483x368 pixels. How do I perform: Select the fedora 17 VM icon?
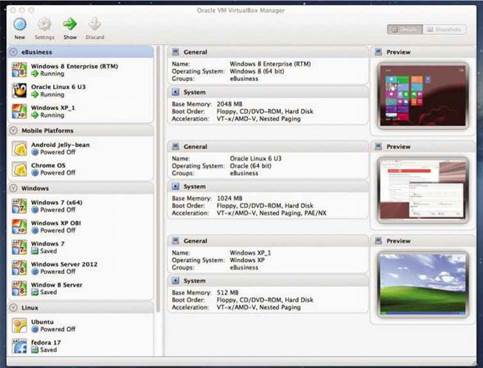tap(19, 346)
